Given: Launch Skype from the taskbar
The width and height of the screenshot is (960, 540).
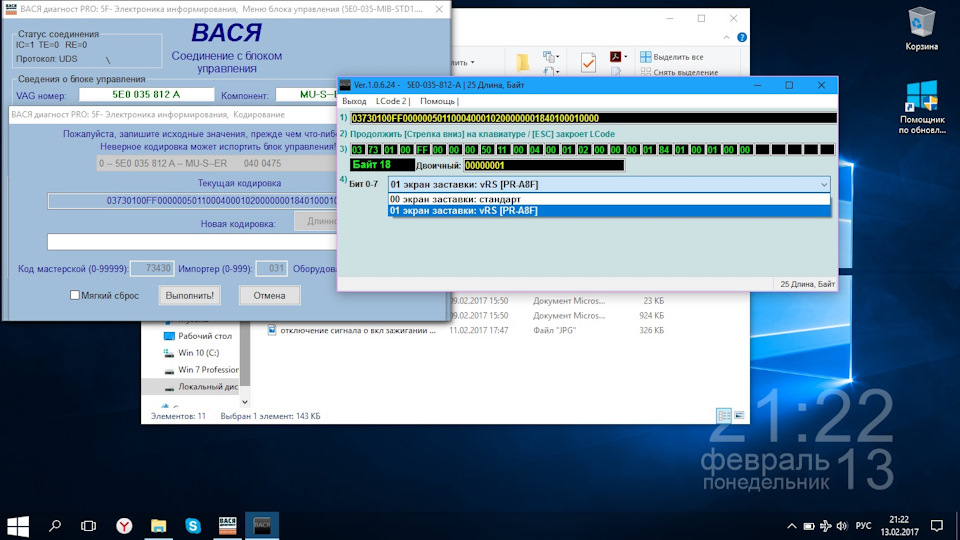Looking at the screenshot, I should (192, 525).
